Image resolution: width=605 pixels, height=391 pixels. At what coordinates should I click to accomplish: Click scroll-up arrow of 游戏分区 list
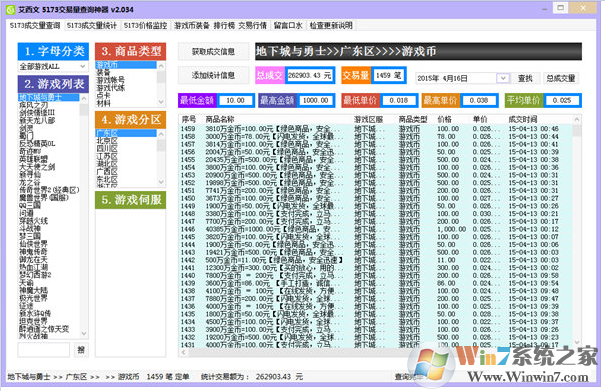tap(161, 134)
